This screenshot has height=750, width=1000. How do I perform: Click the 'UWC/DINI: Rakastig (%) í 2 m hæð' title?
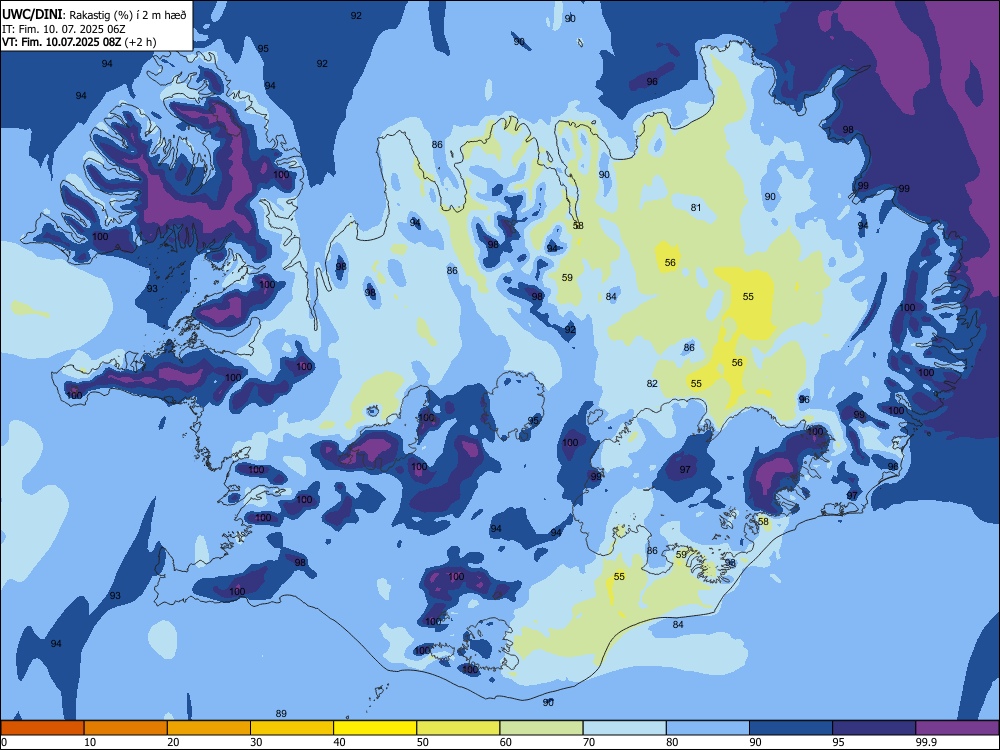pos(94,15)
